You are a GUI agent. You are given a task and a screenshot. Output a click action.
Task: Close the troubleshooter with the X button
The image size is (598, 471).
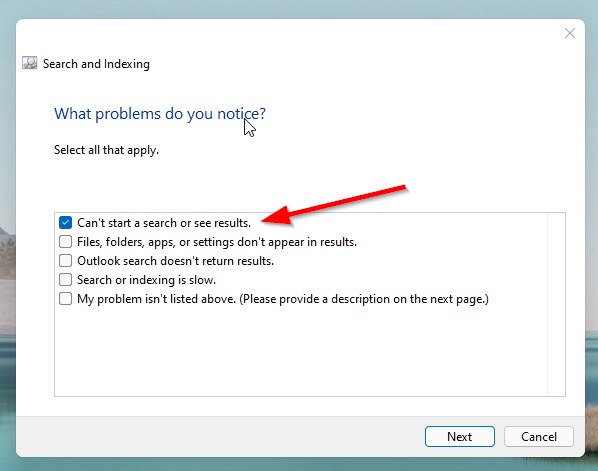tap(570, 33)
